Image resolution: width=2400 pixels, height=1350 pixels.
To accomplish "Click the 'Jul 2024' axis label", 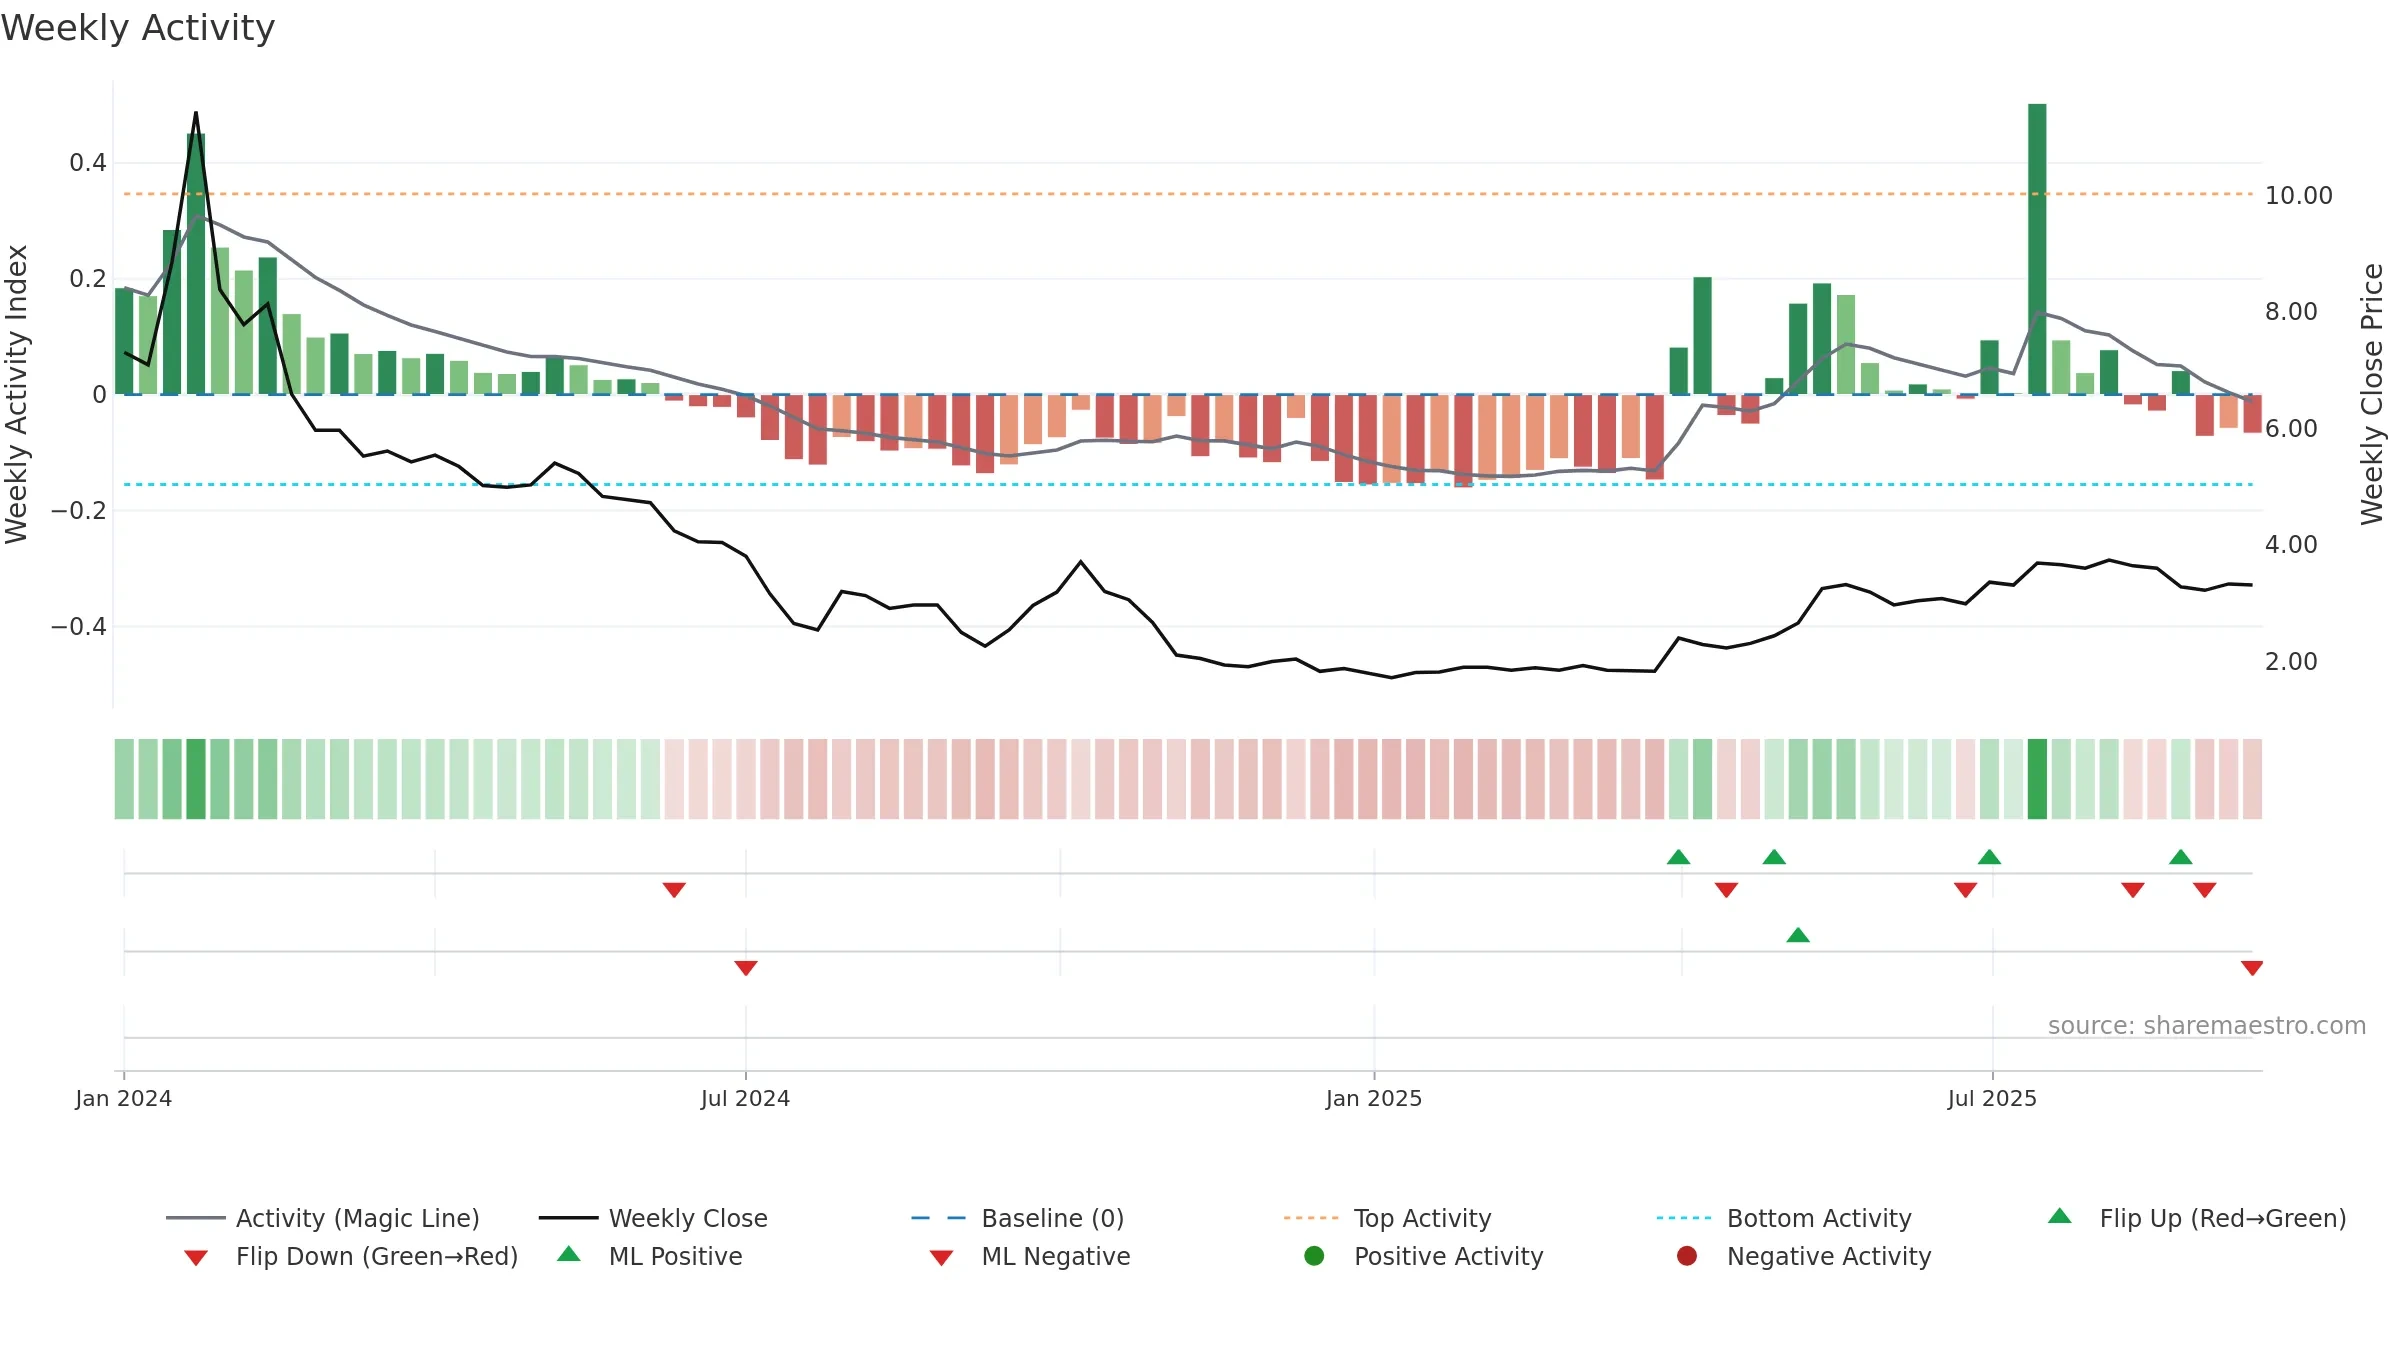I will pyautogui.click(x=745, y=1098).
